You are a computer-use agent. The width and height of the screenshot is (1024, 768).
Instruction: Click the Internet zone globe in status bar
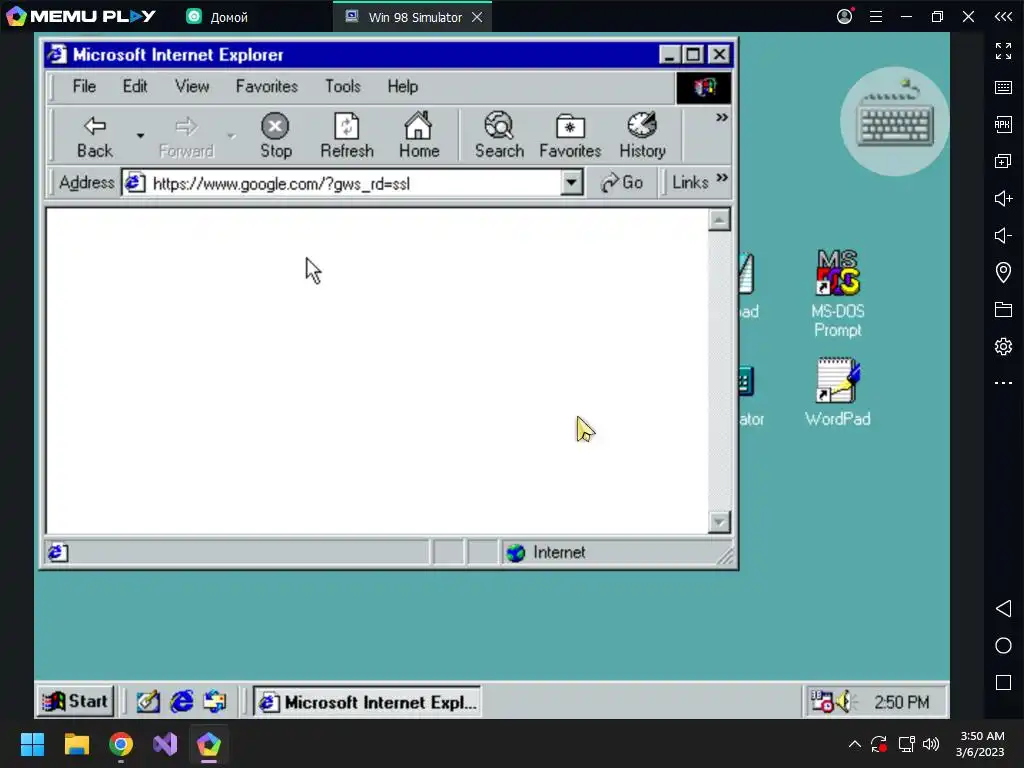tap(516, 552)
